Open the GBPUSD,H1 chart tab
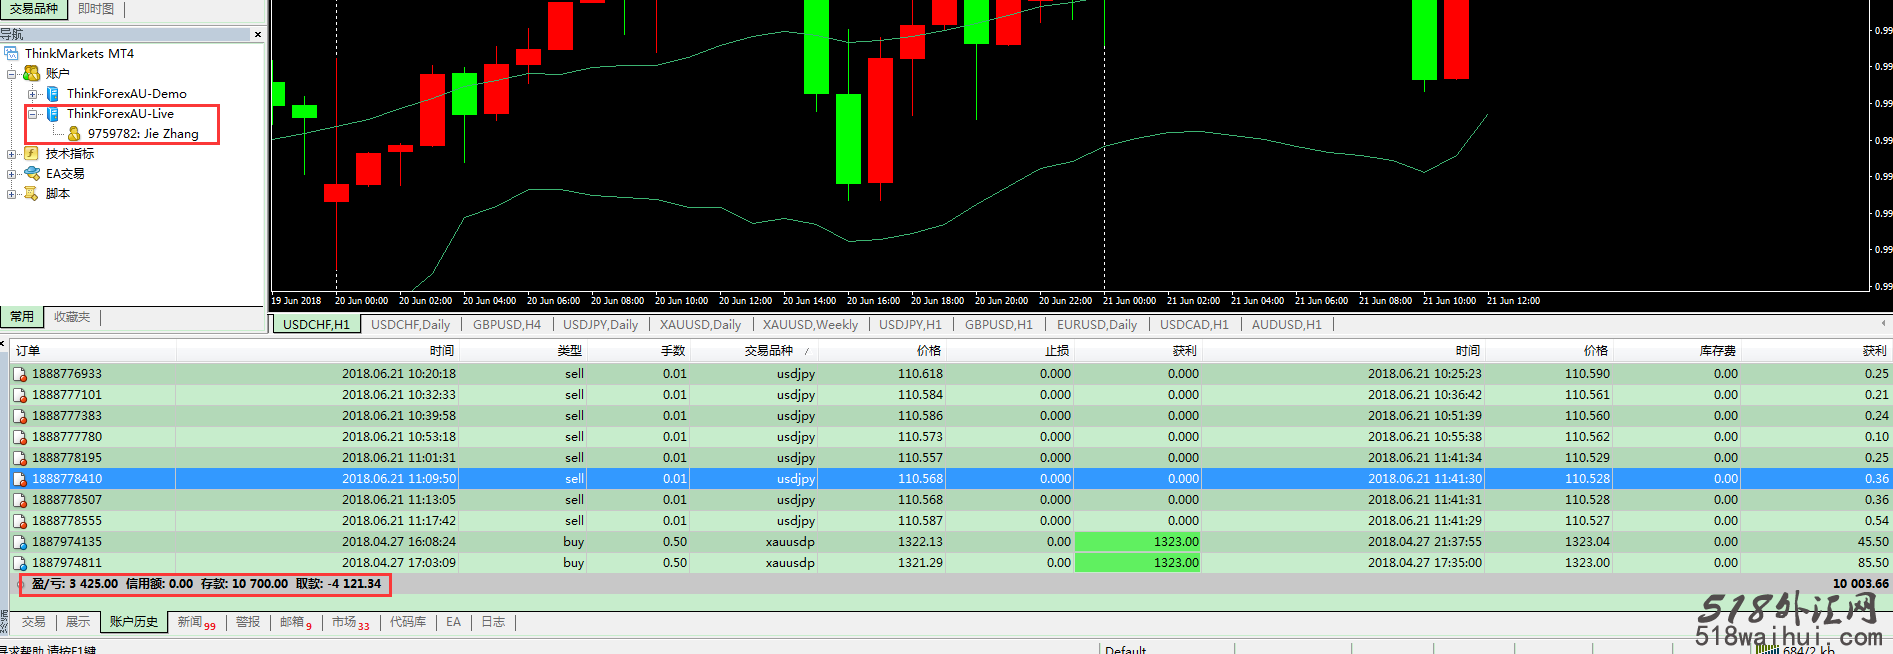 998,324
